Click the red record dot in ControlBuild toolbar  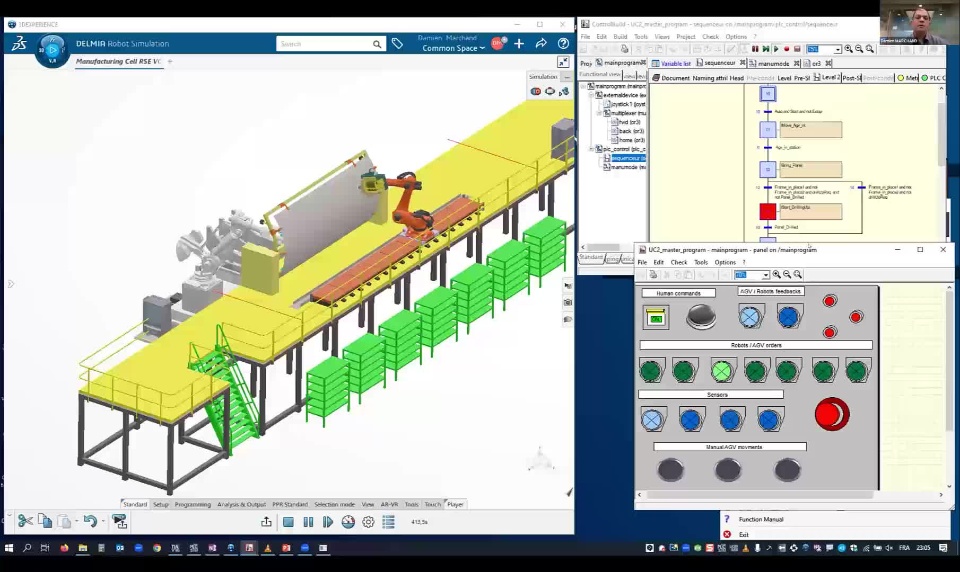(787, 49)
